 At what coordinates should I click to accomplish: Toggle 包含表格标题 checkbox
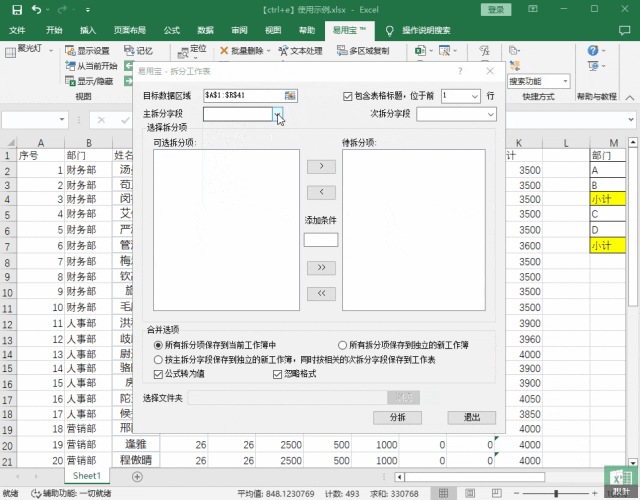click(x=347, y=96)
